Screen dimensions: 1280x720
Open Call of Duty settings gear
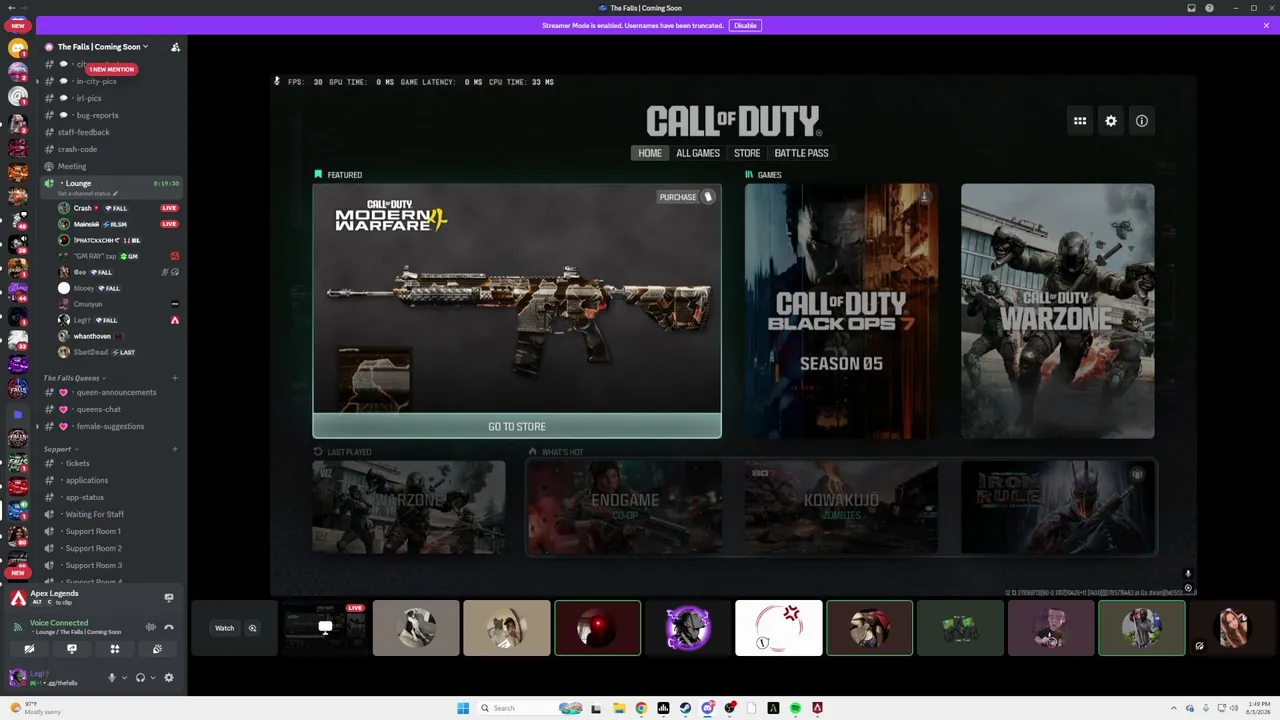point(1111,121)
